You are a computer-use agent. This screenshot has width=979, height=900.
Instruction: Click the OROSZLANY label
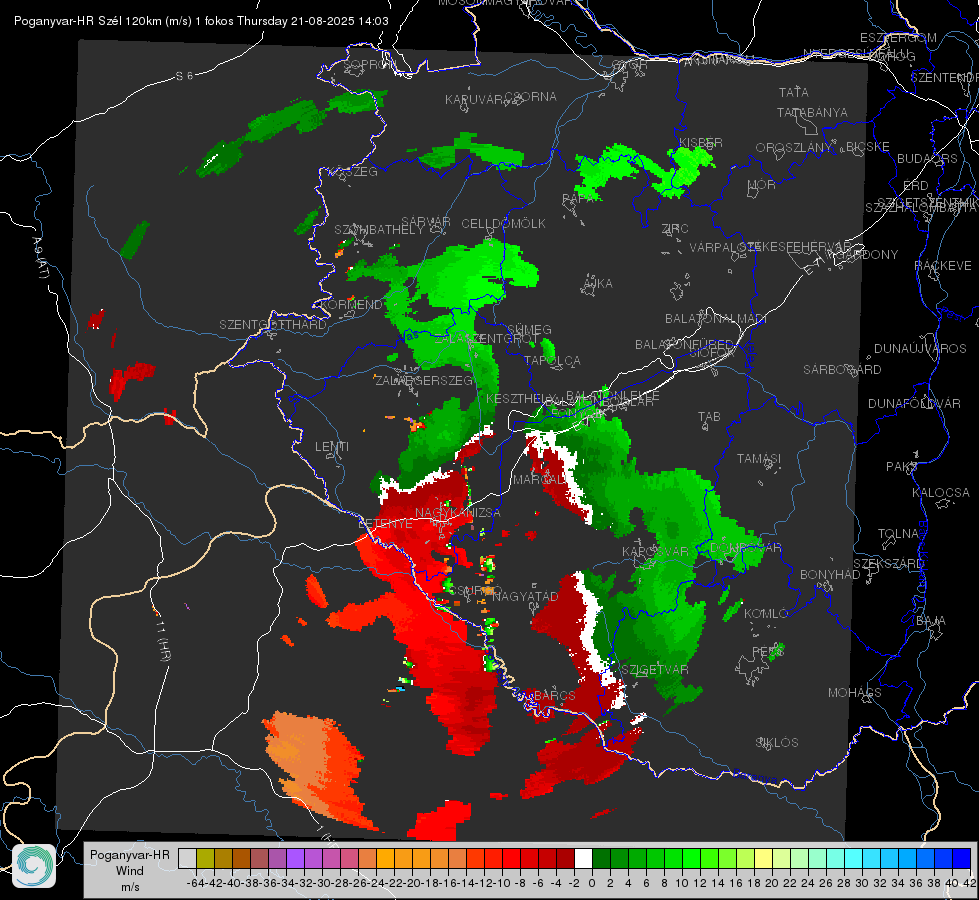794,148
